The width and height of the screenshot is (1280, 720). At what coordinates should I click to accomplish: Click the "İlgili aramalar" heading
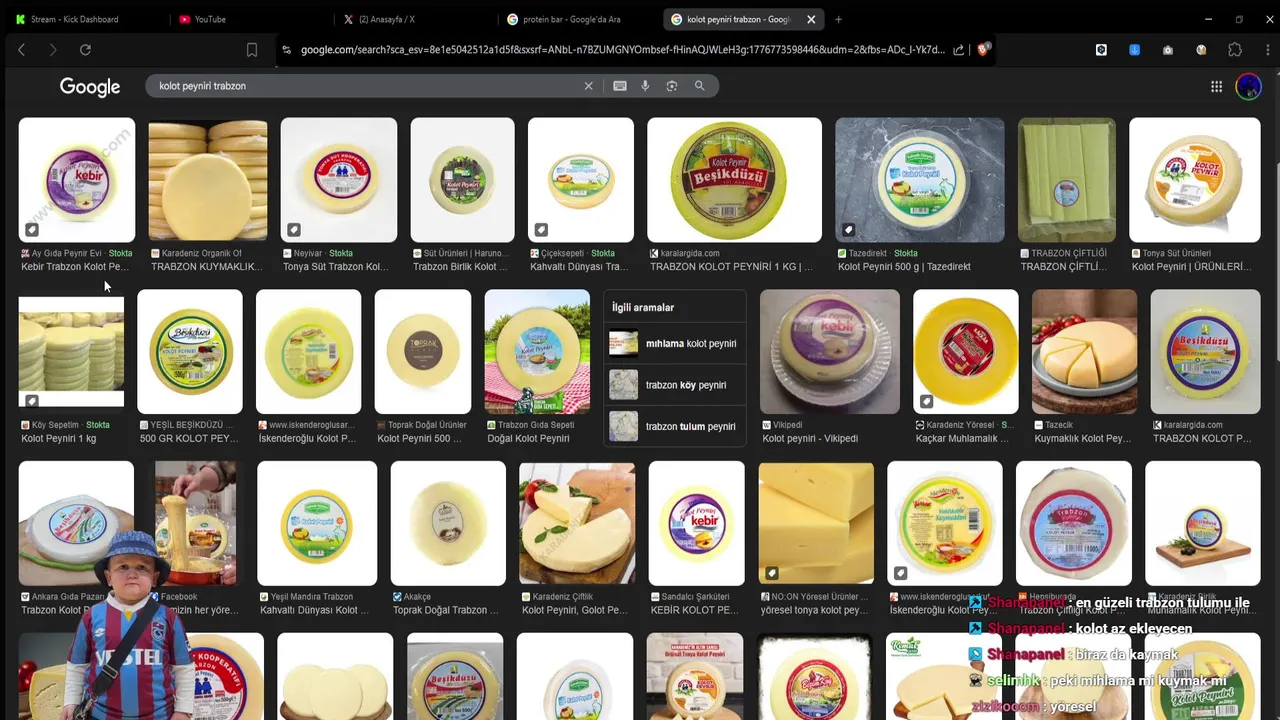643,307
